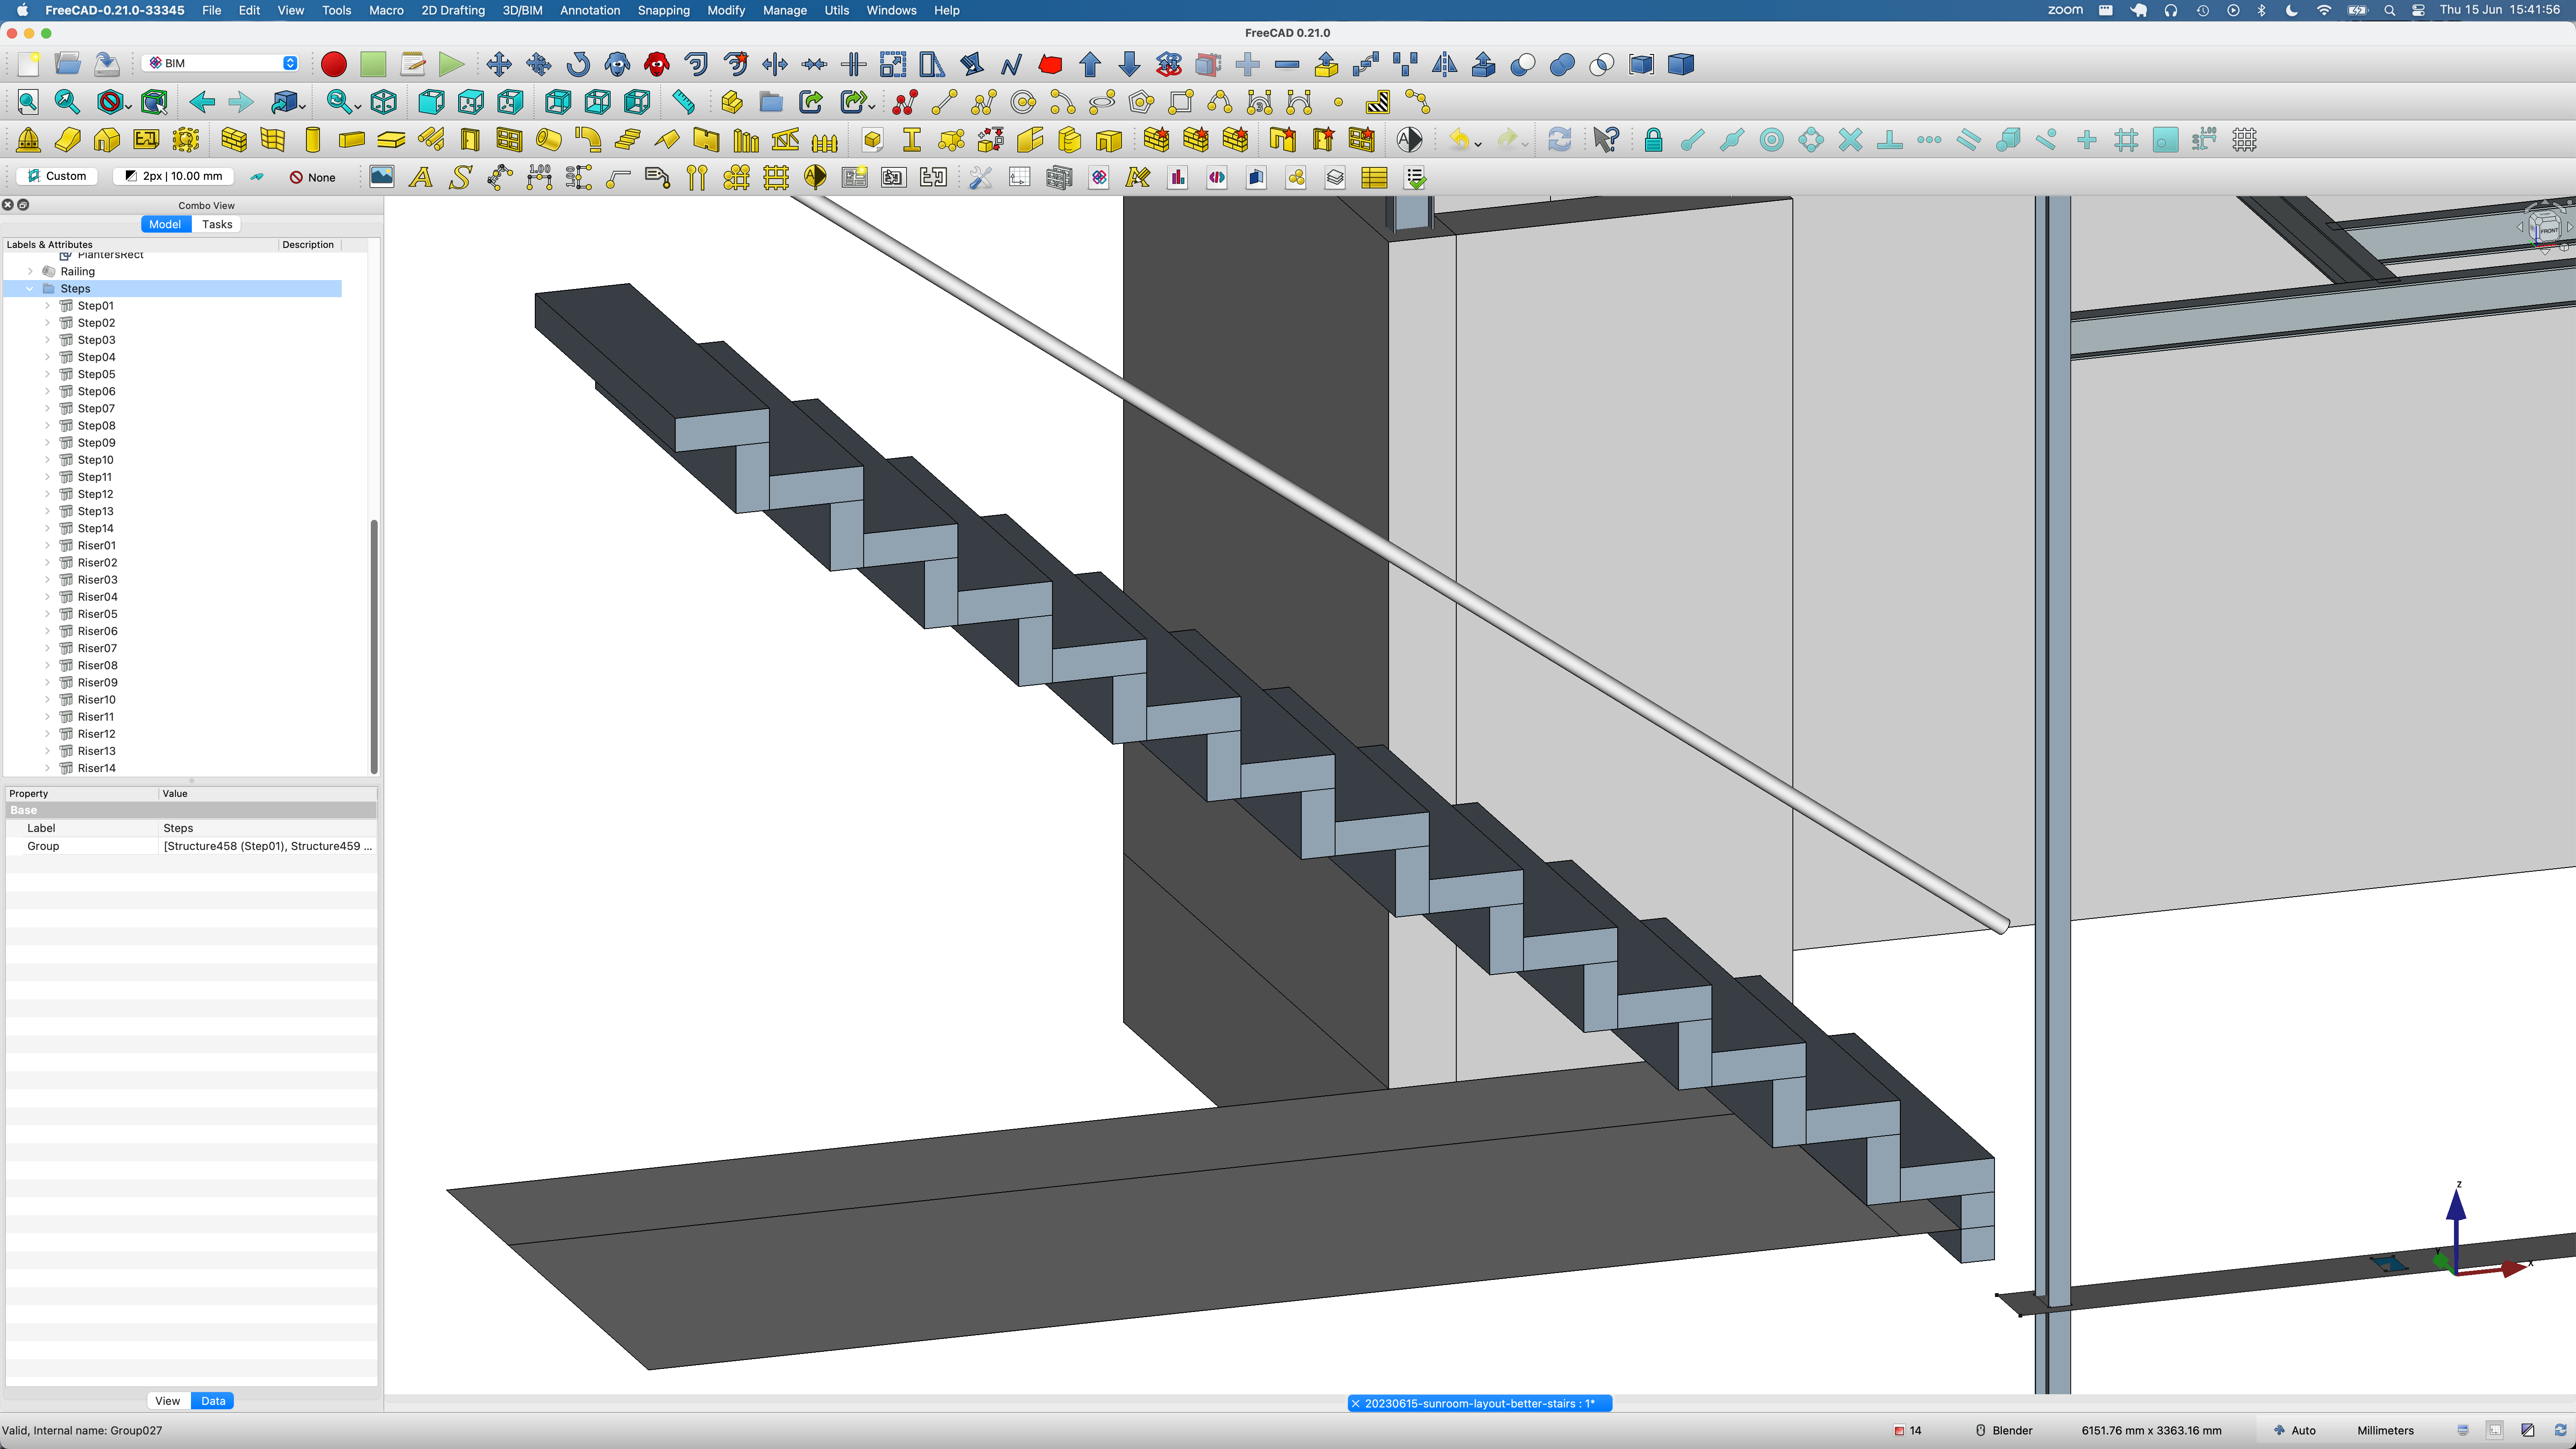This screenshot has width=2576, height=1449.
Task: Click the Blender navigation style button
Action: pos(2004,1430)
